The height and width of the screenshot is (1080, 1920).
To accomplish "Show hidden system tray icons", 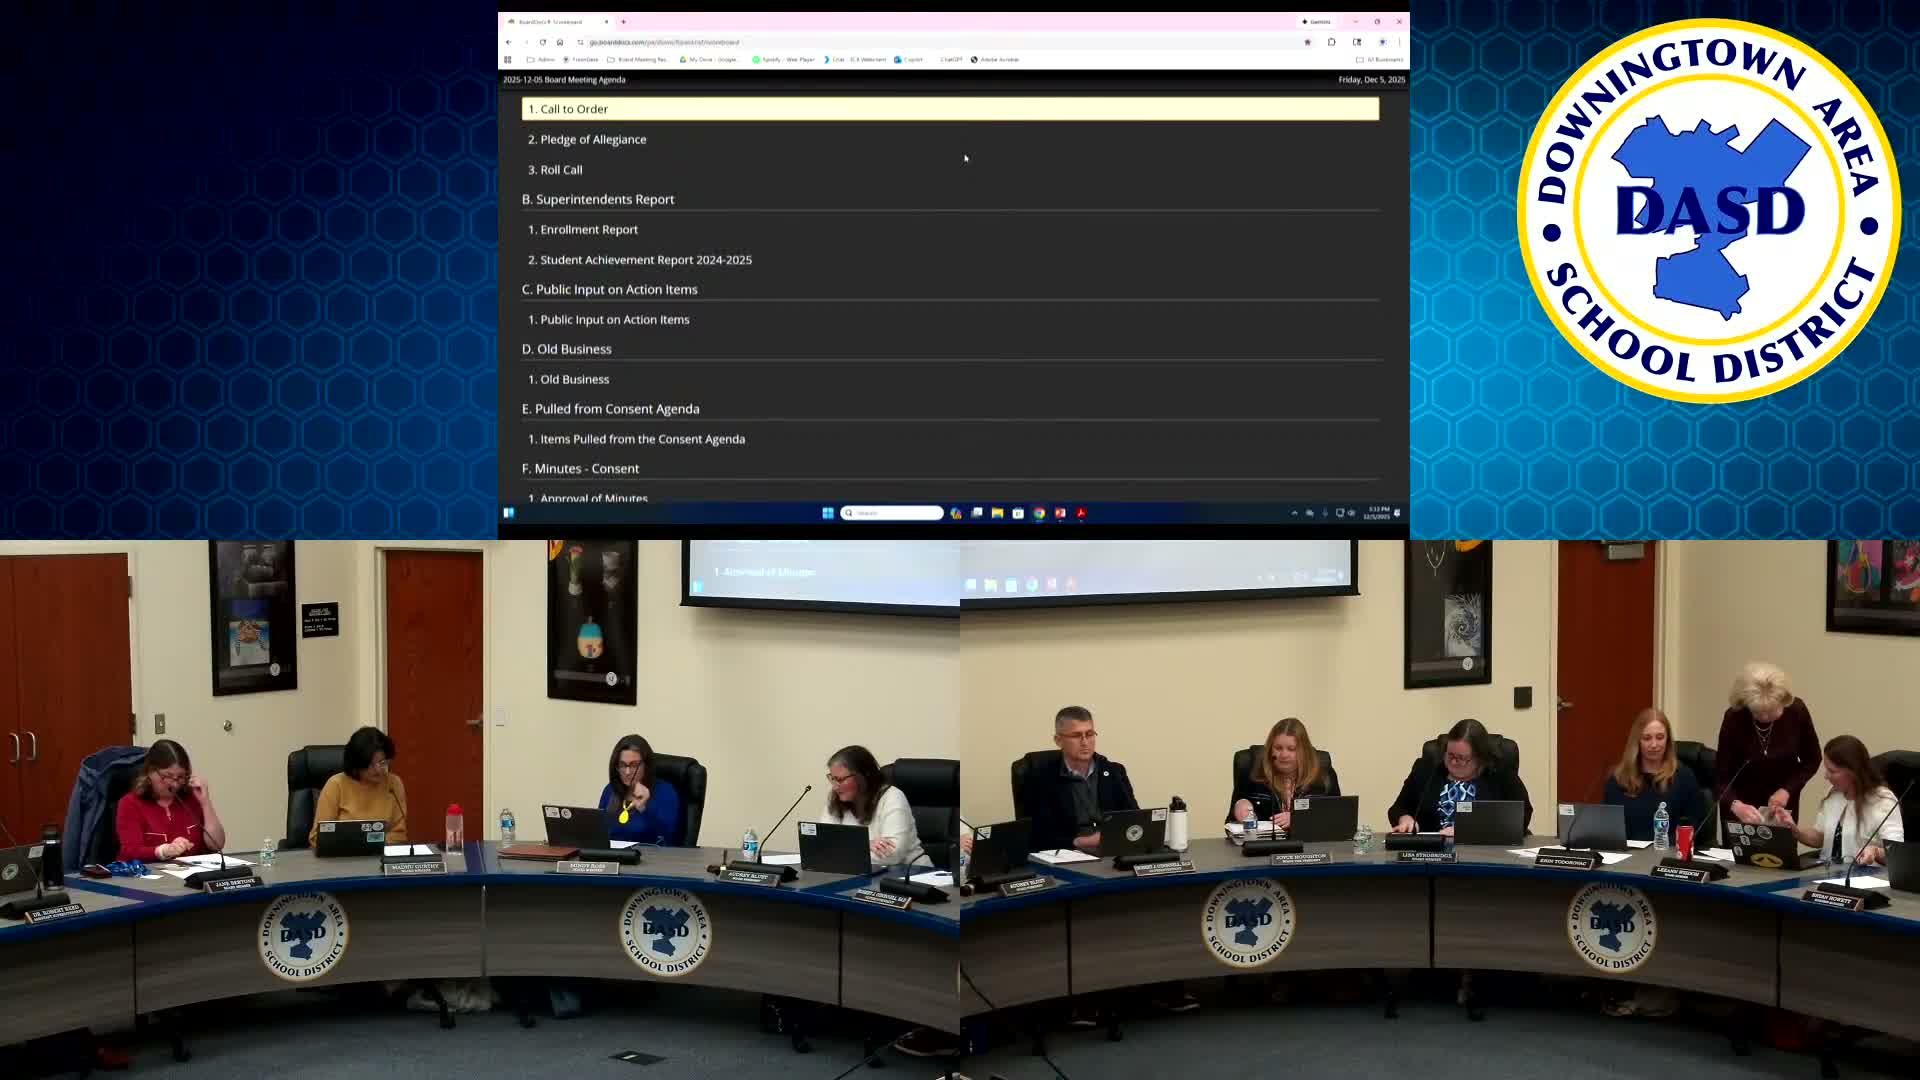I will (x=1294, y=513).
